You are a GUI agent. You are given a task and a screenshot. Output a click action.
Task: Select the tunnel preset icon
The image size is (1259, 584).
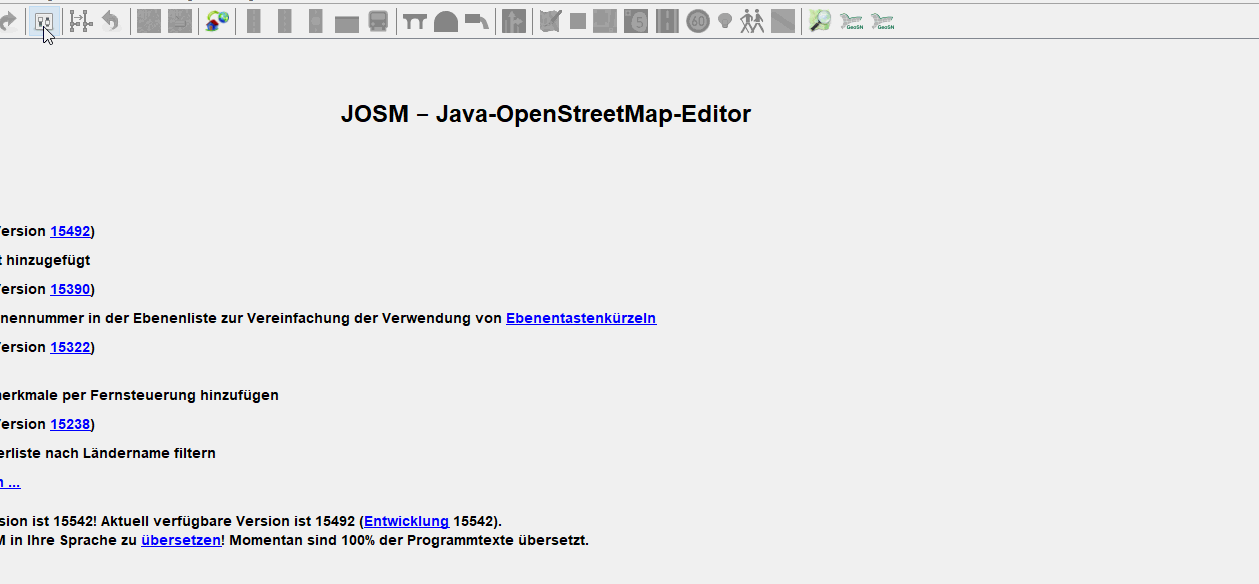(446, 21)
